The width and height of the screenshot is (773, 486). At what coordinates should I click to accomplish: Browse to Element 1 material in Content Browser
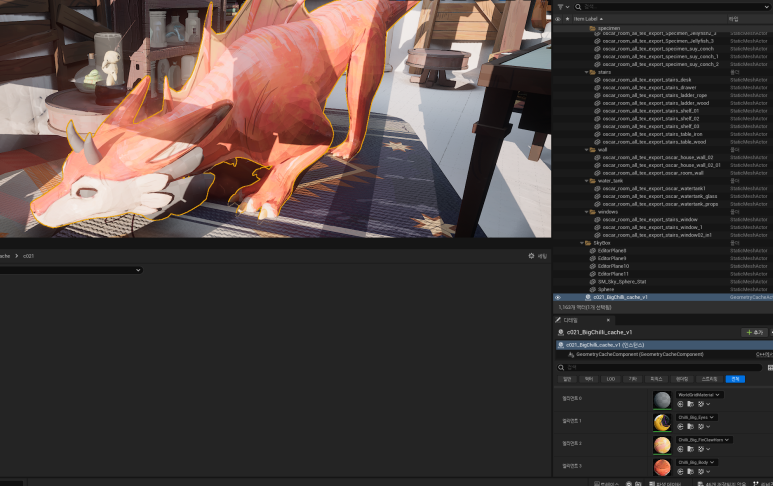pos(691,427)
